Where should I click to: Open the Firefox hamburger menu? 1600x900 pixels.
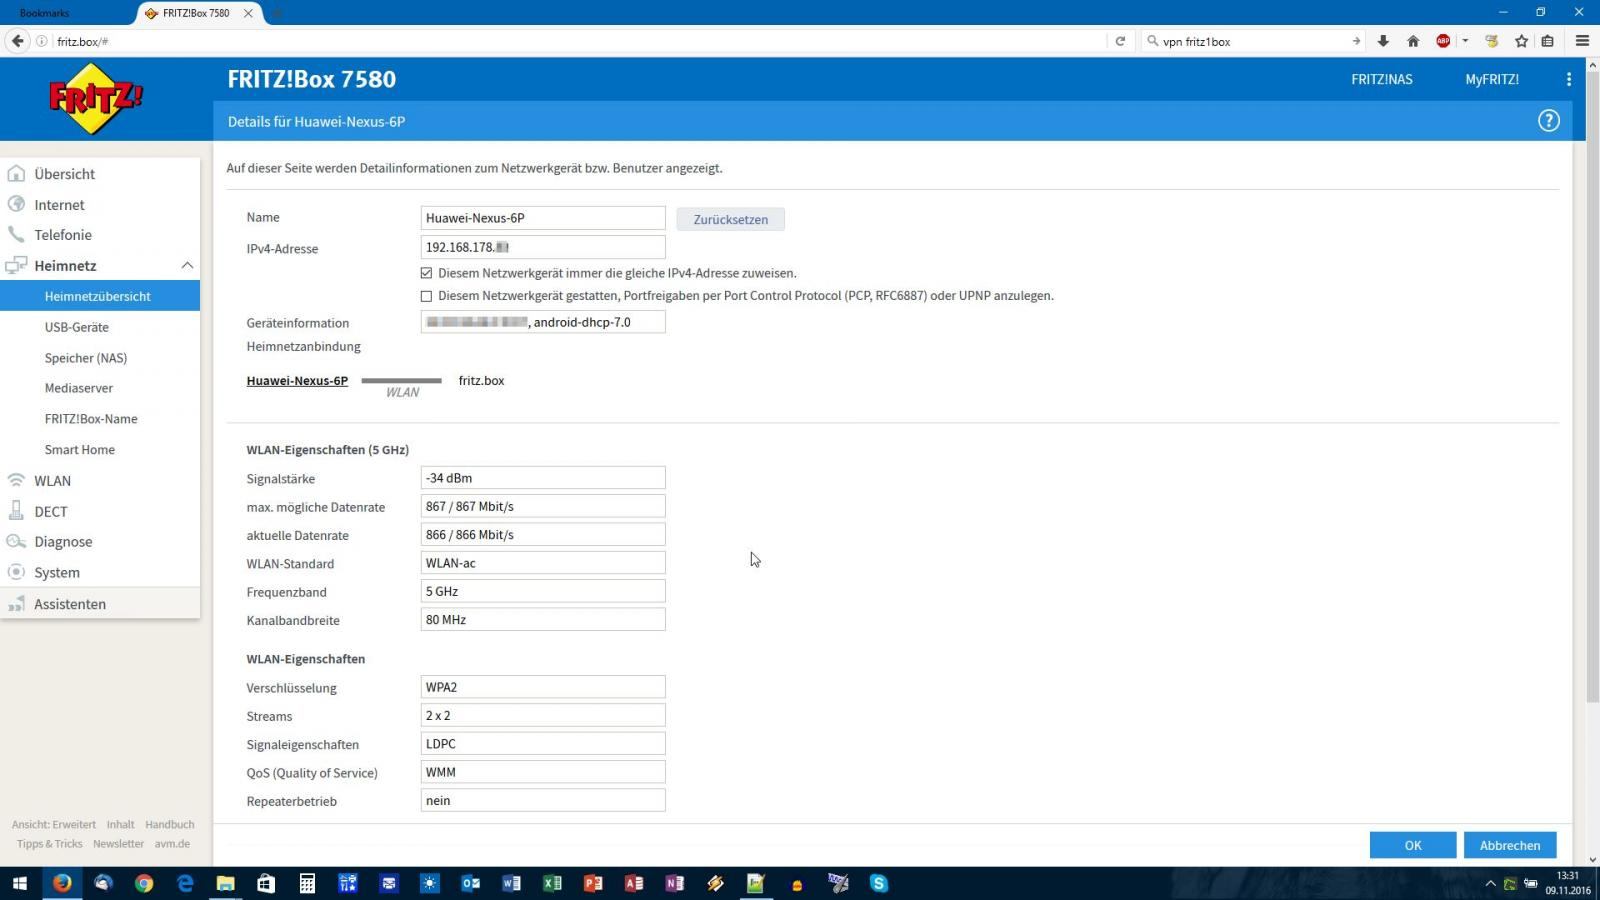[x=1582, y=41]
